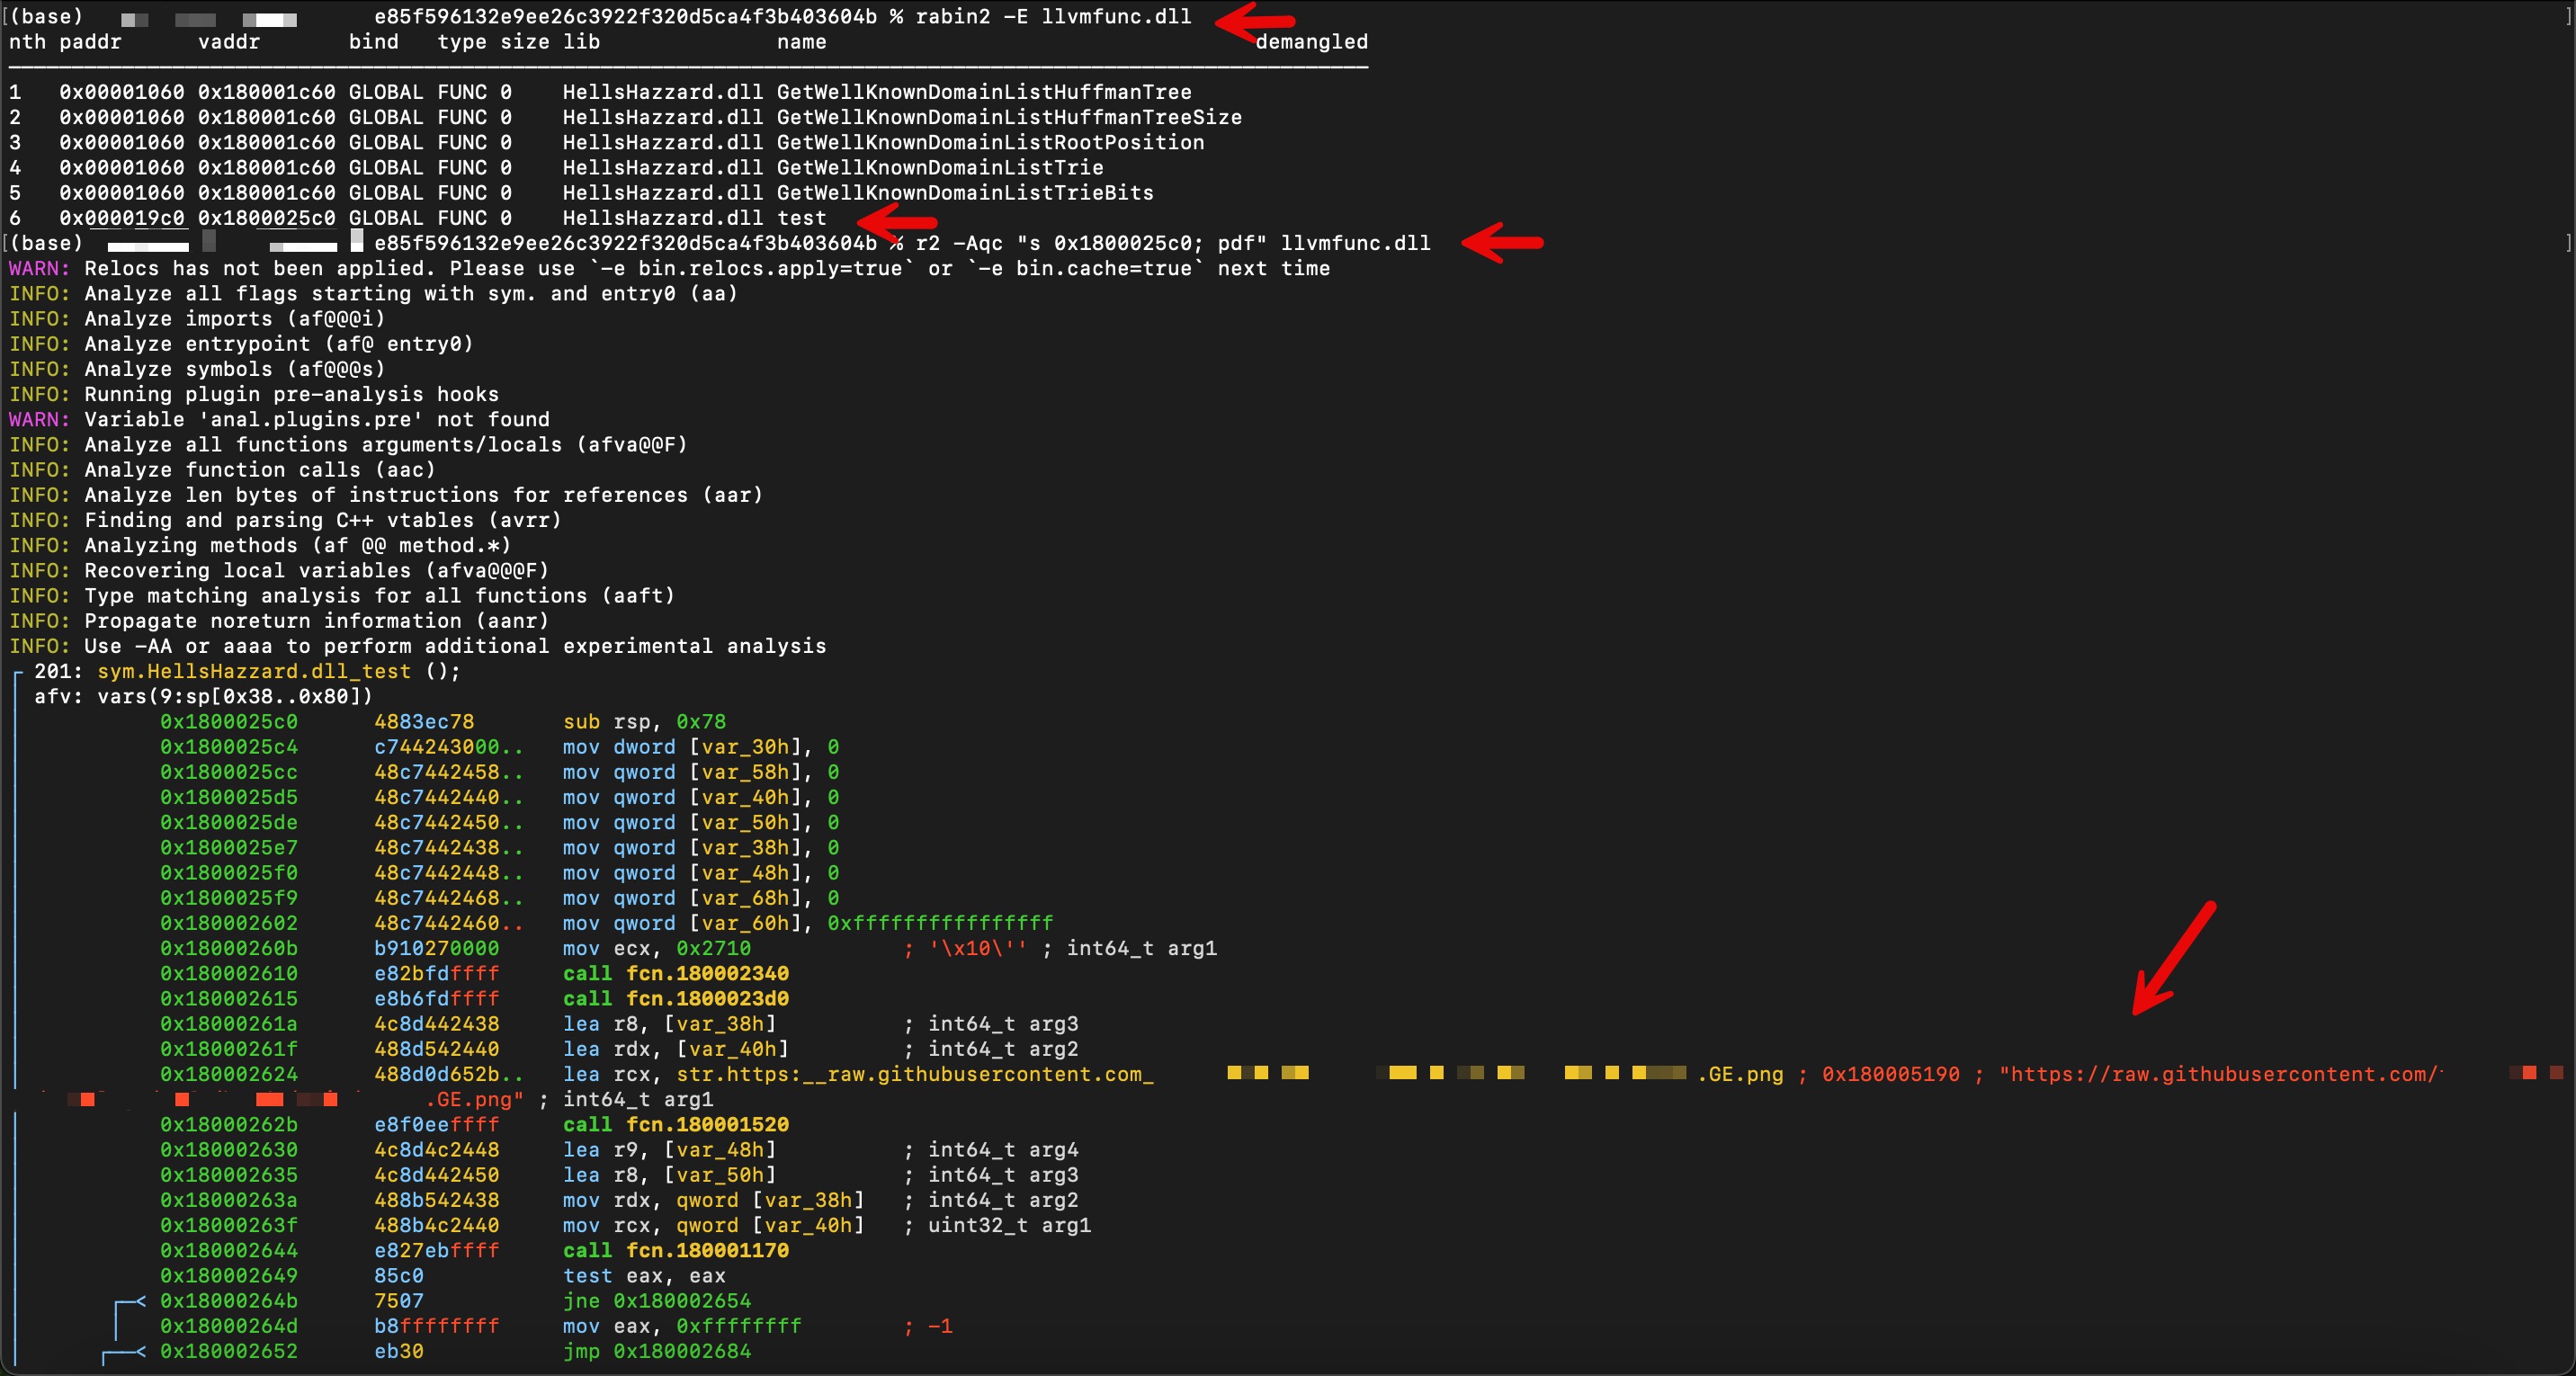Click 'test eax, eax' instruction

[645, 1276]
